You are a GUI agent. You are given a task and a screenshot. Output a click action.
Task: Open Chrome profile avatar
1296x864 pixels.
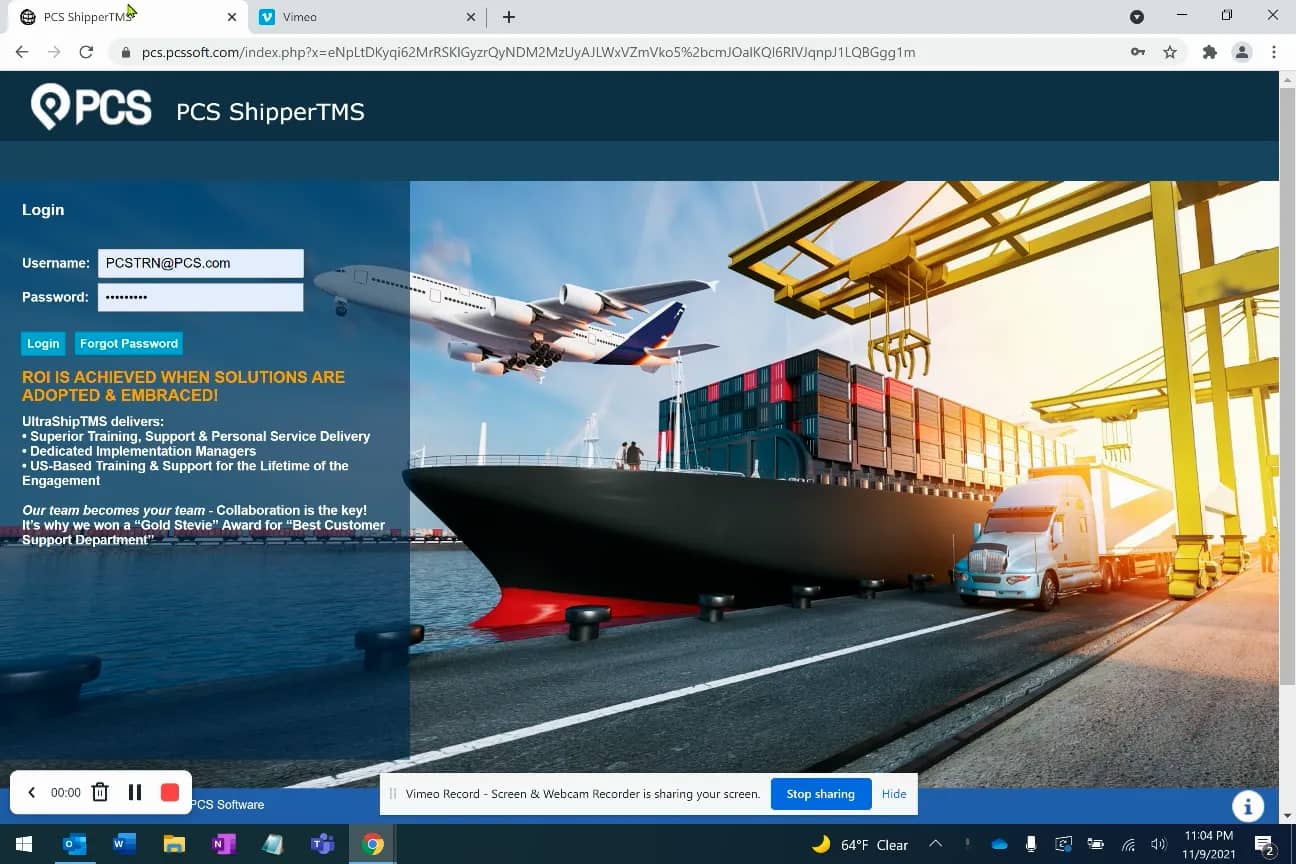point(1242,52)
